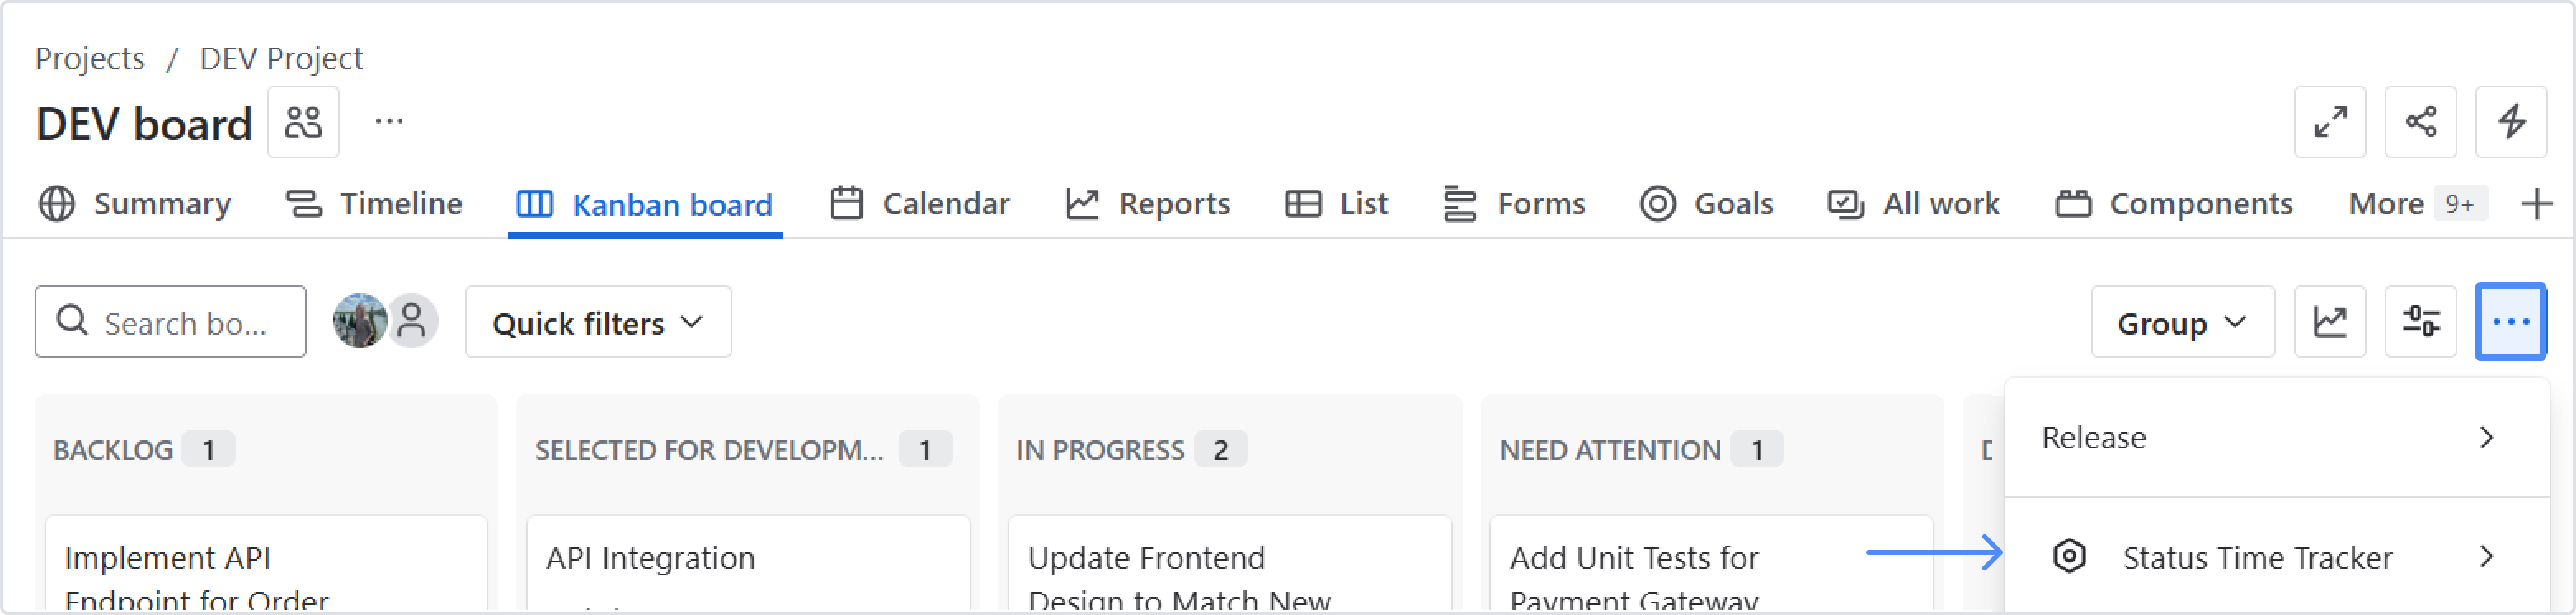Go to Projects breadcrumb link
Screen dimensions: 2576x615
click(90, 58)
